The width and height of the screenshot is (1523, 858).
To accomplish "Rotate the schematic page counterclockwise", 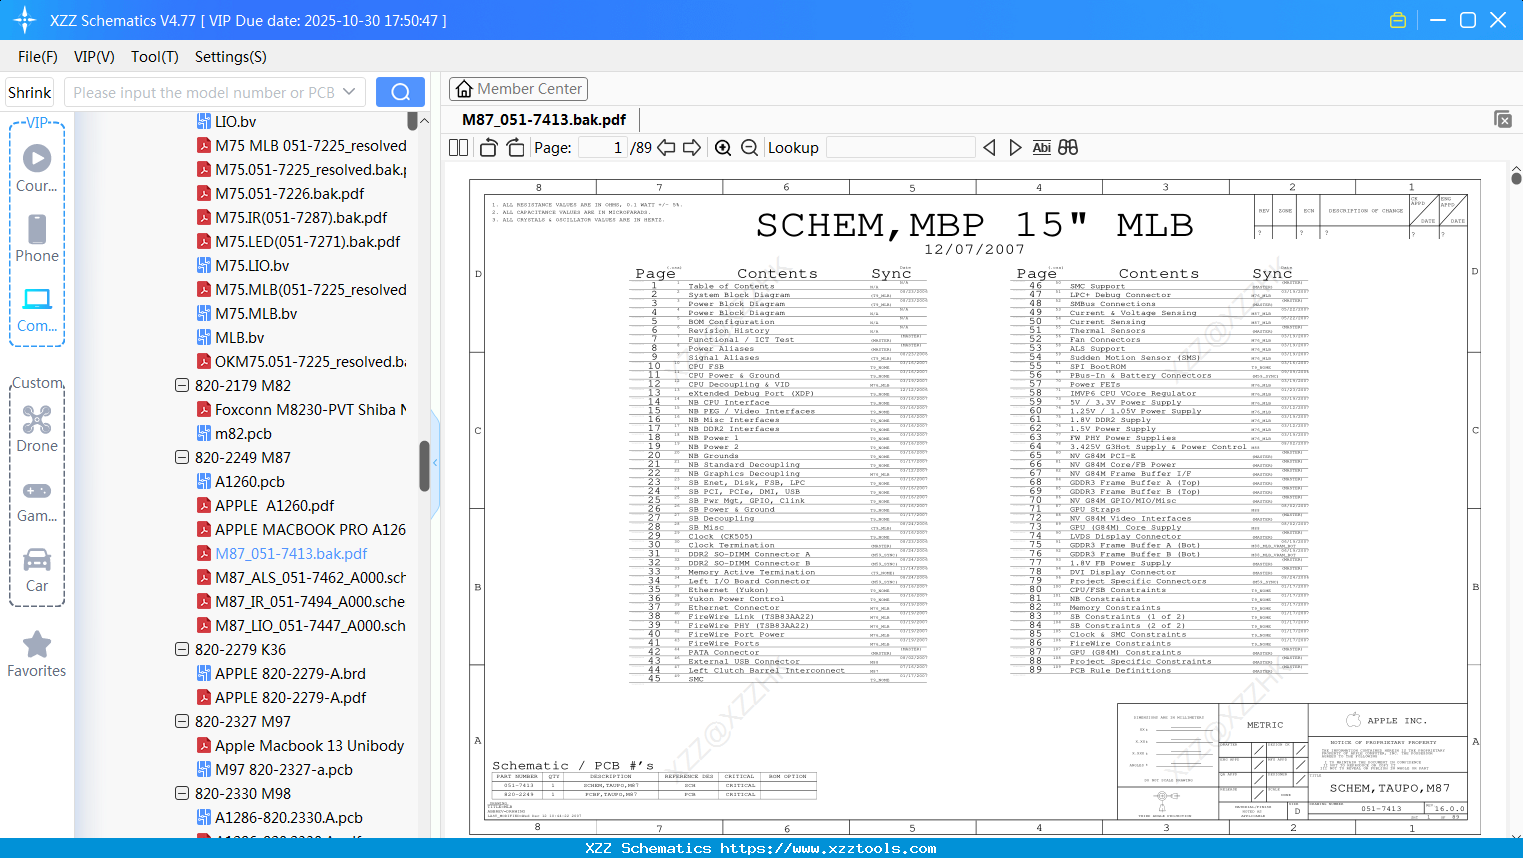I will click(489, 147).
